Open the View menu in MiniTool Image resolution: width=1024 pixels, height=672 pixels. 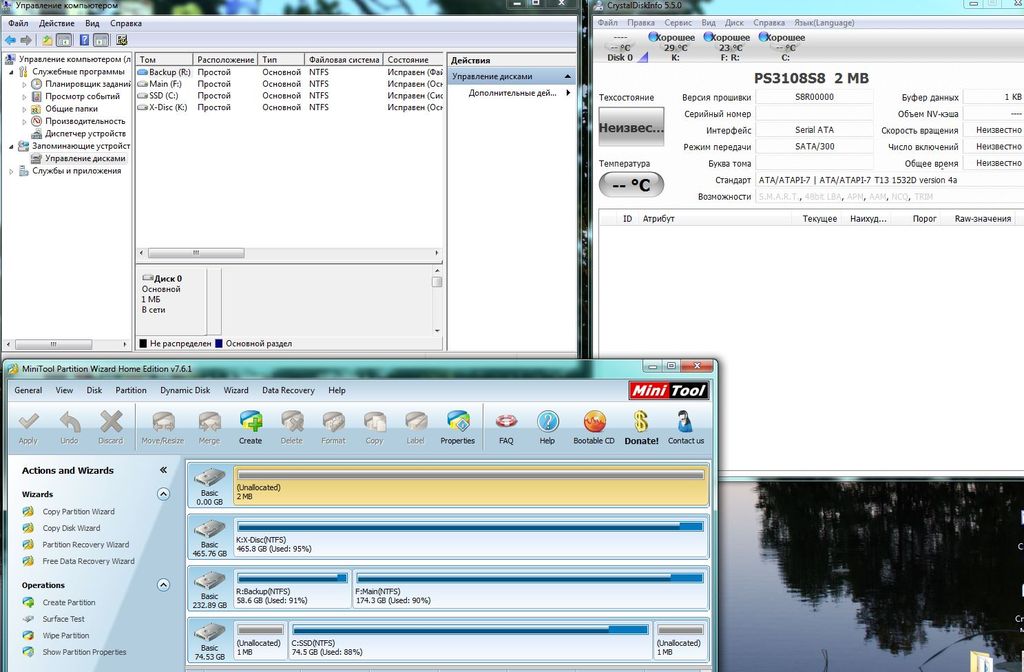[x=64, y=390]
